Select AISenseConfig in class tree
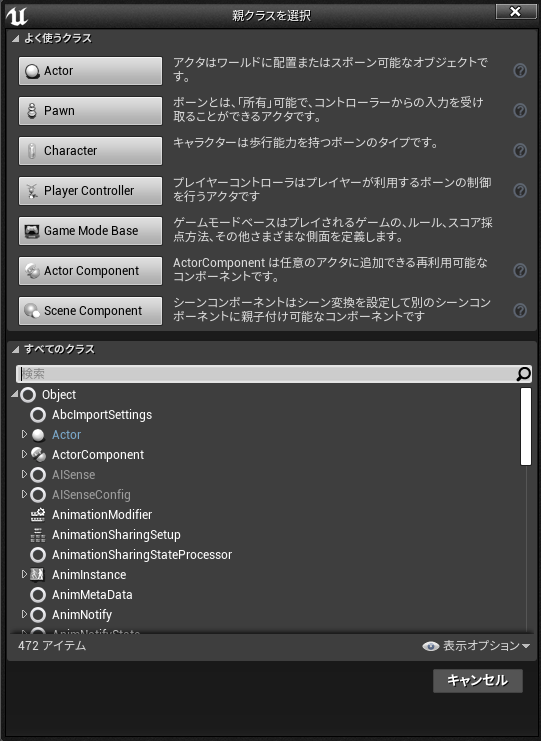 point(91,495)
